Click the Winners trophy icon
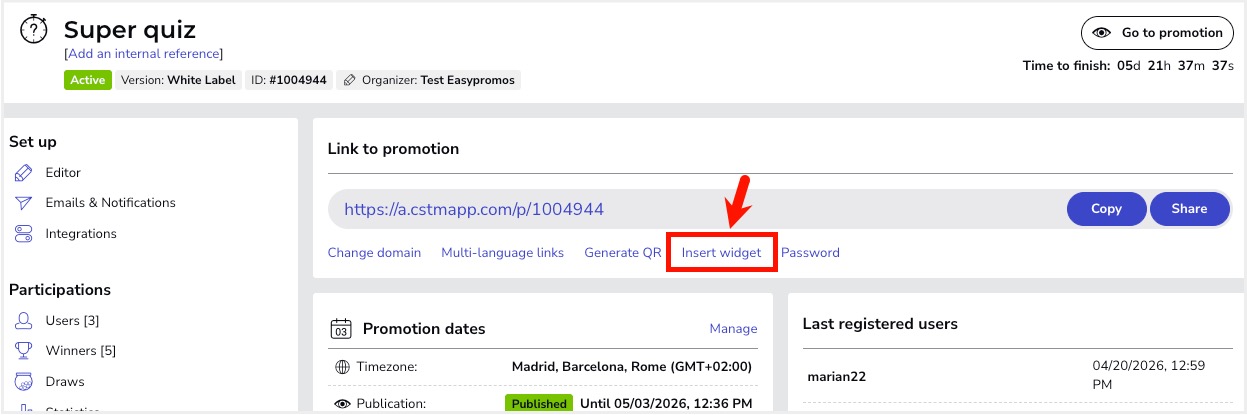The width and height of the screenshot is (1247, 415). point(24,351)
